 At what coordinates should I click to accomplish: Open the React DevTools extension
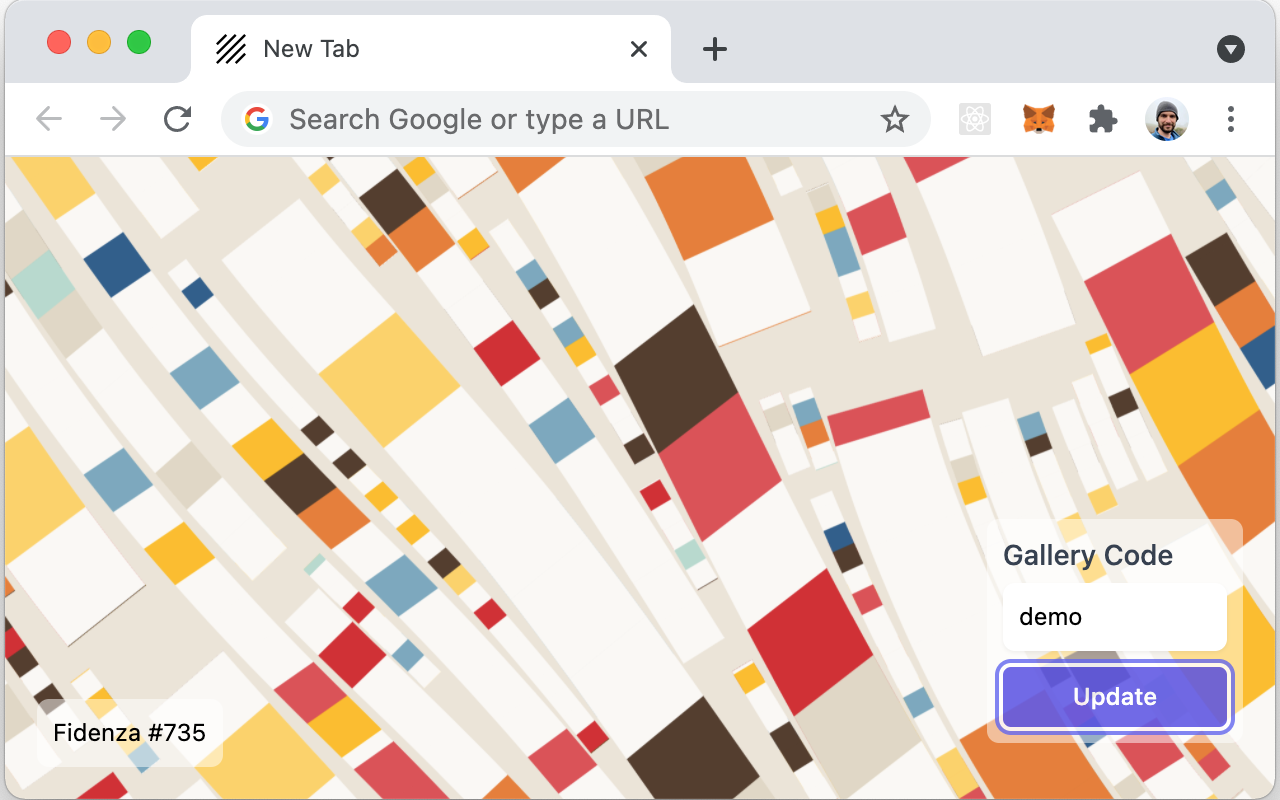point(974,120)
